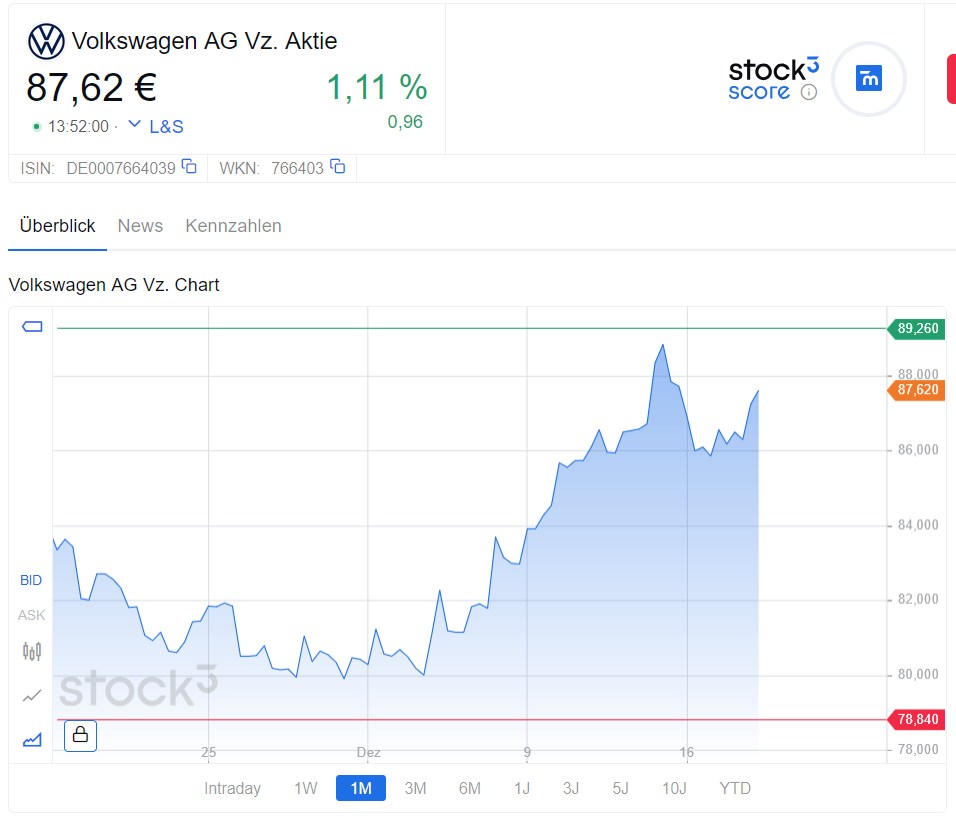This screenshot has height=832, width=956.
Task: Select BID price display
Action: pyautogui.click(x=31, y=580)
